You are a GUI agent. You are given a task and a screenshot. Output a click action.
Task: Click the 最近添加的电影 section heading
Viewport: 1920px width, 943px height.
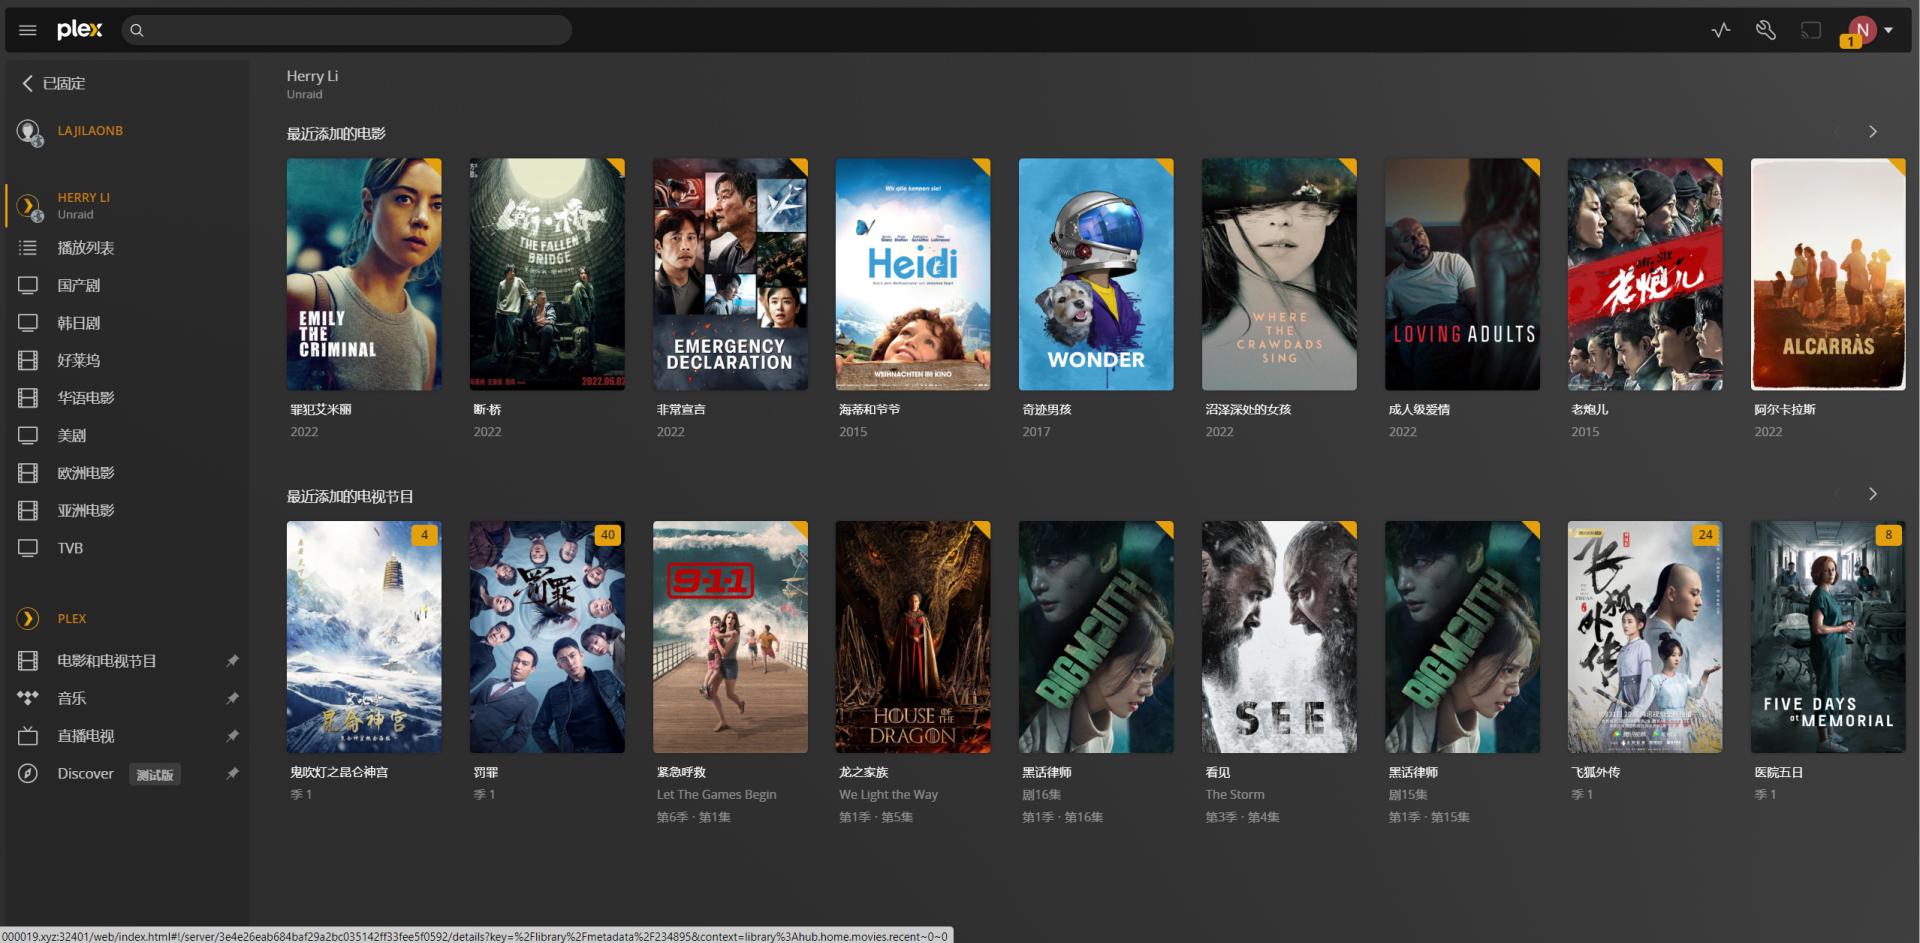336,134
